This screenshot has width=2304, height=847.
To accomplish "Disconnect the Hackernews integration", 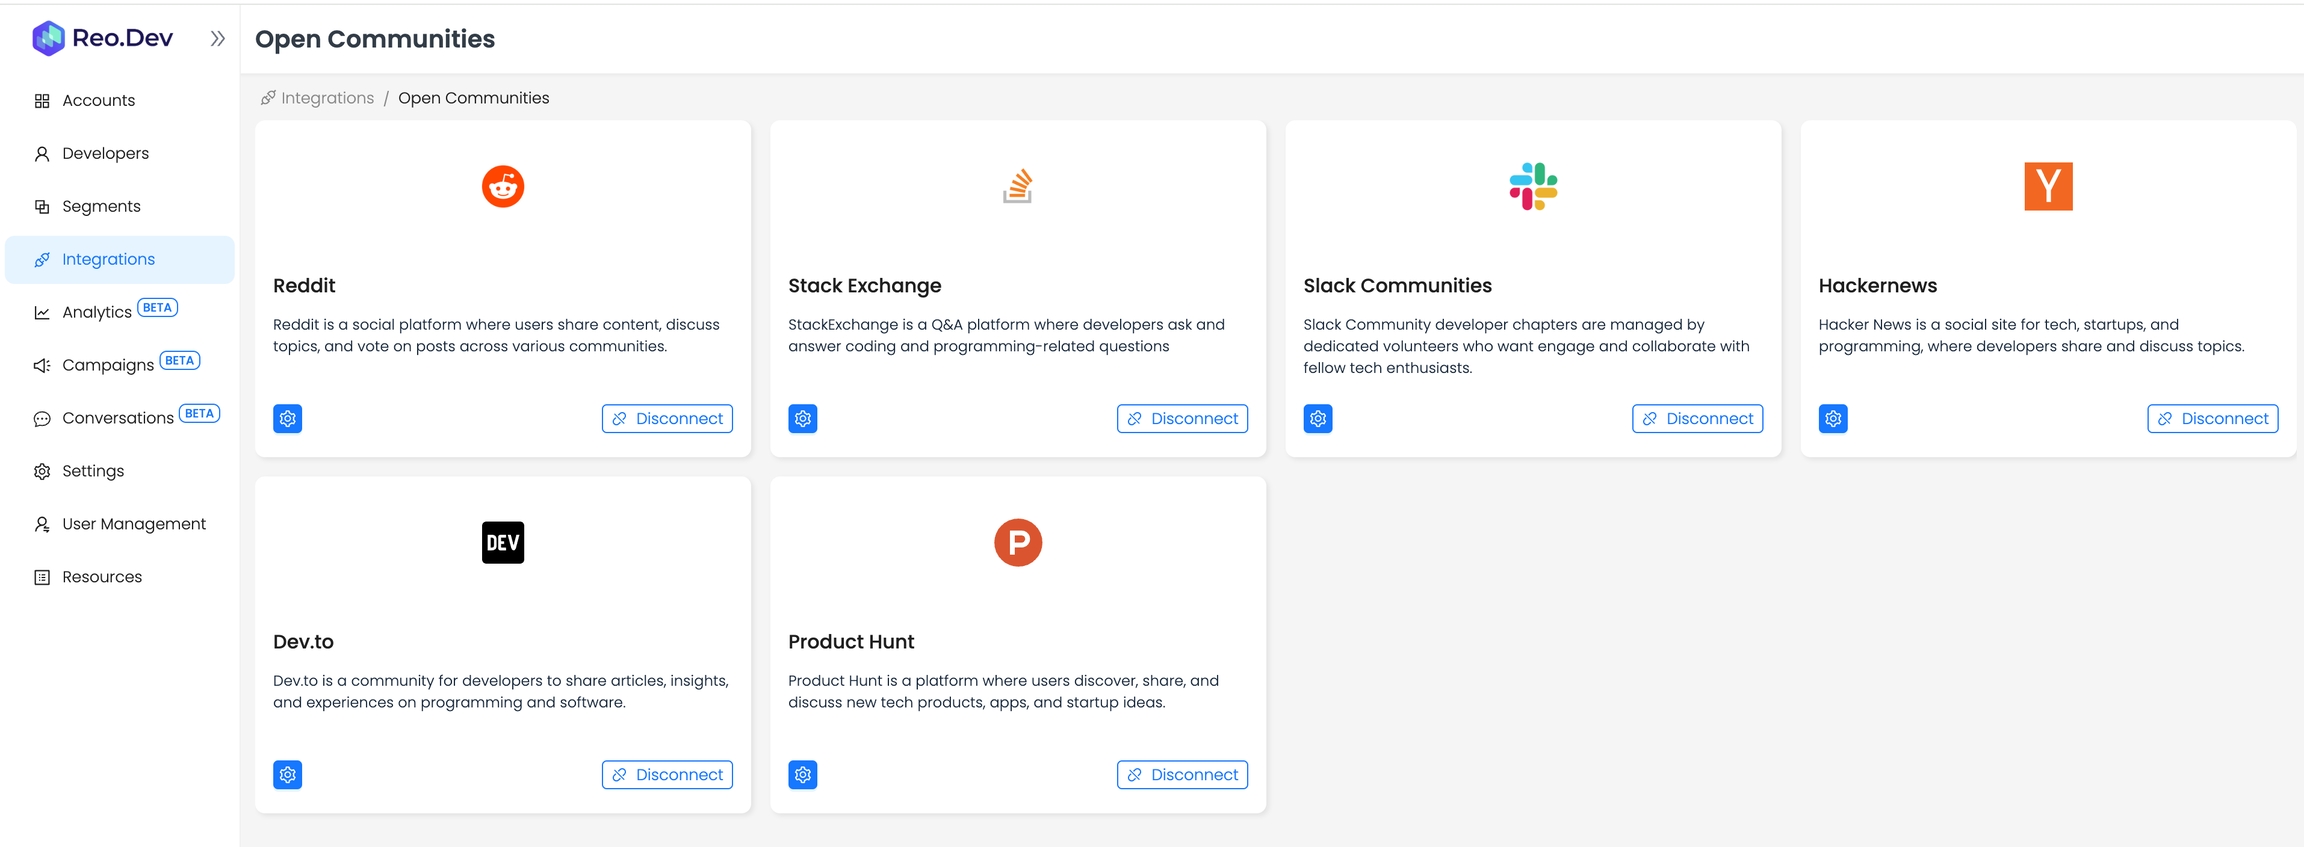I will tap(2212, 419).
